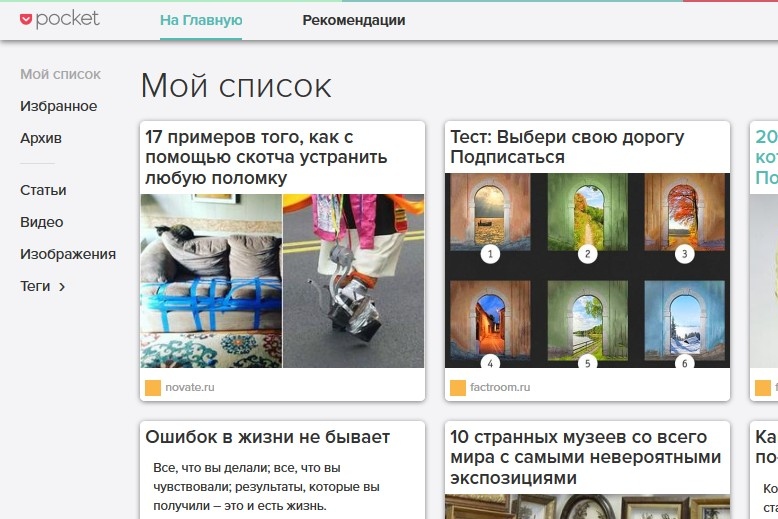Image resolution: width=778 pixels, height=519 pixels.
Task: Switch to the Рекомендации tab
Action: (x=354, y=20)
